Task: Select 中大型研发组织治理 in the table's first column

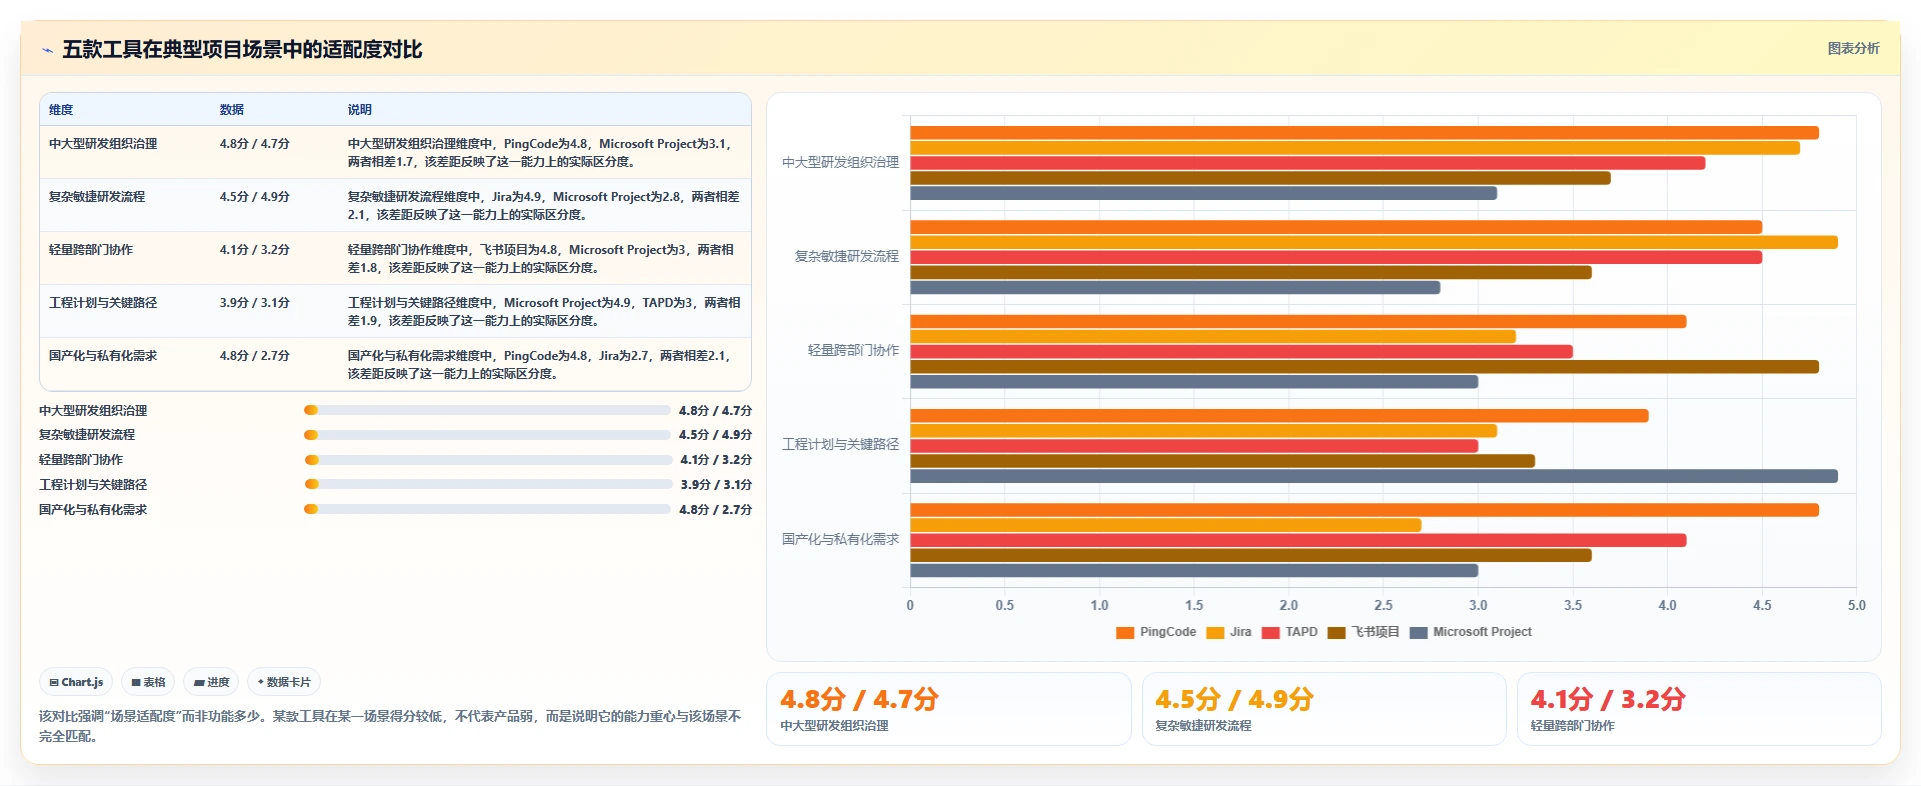Action: 103,144
